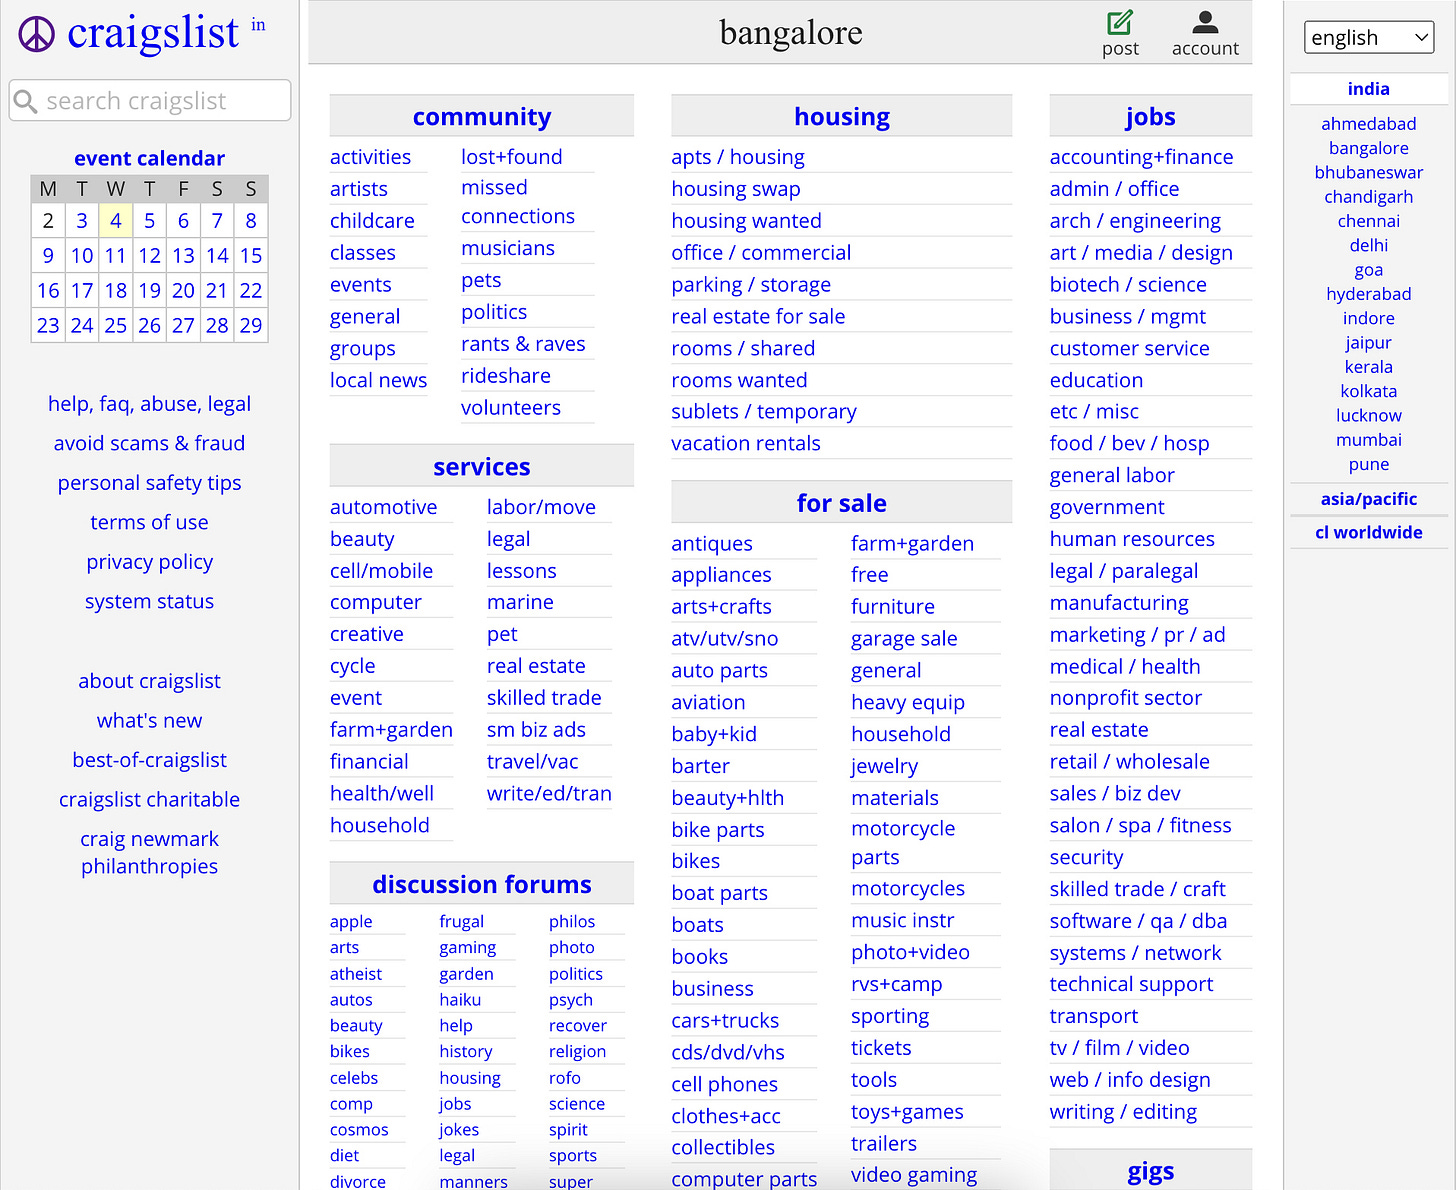The image size is (1456, 1190).
Task: Click the craigslist peace sign logo
Action: click(x=37, y=34)
